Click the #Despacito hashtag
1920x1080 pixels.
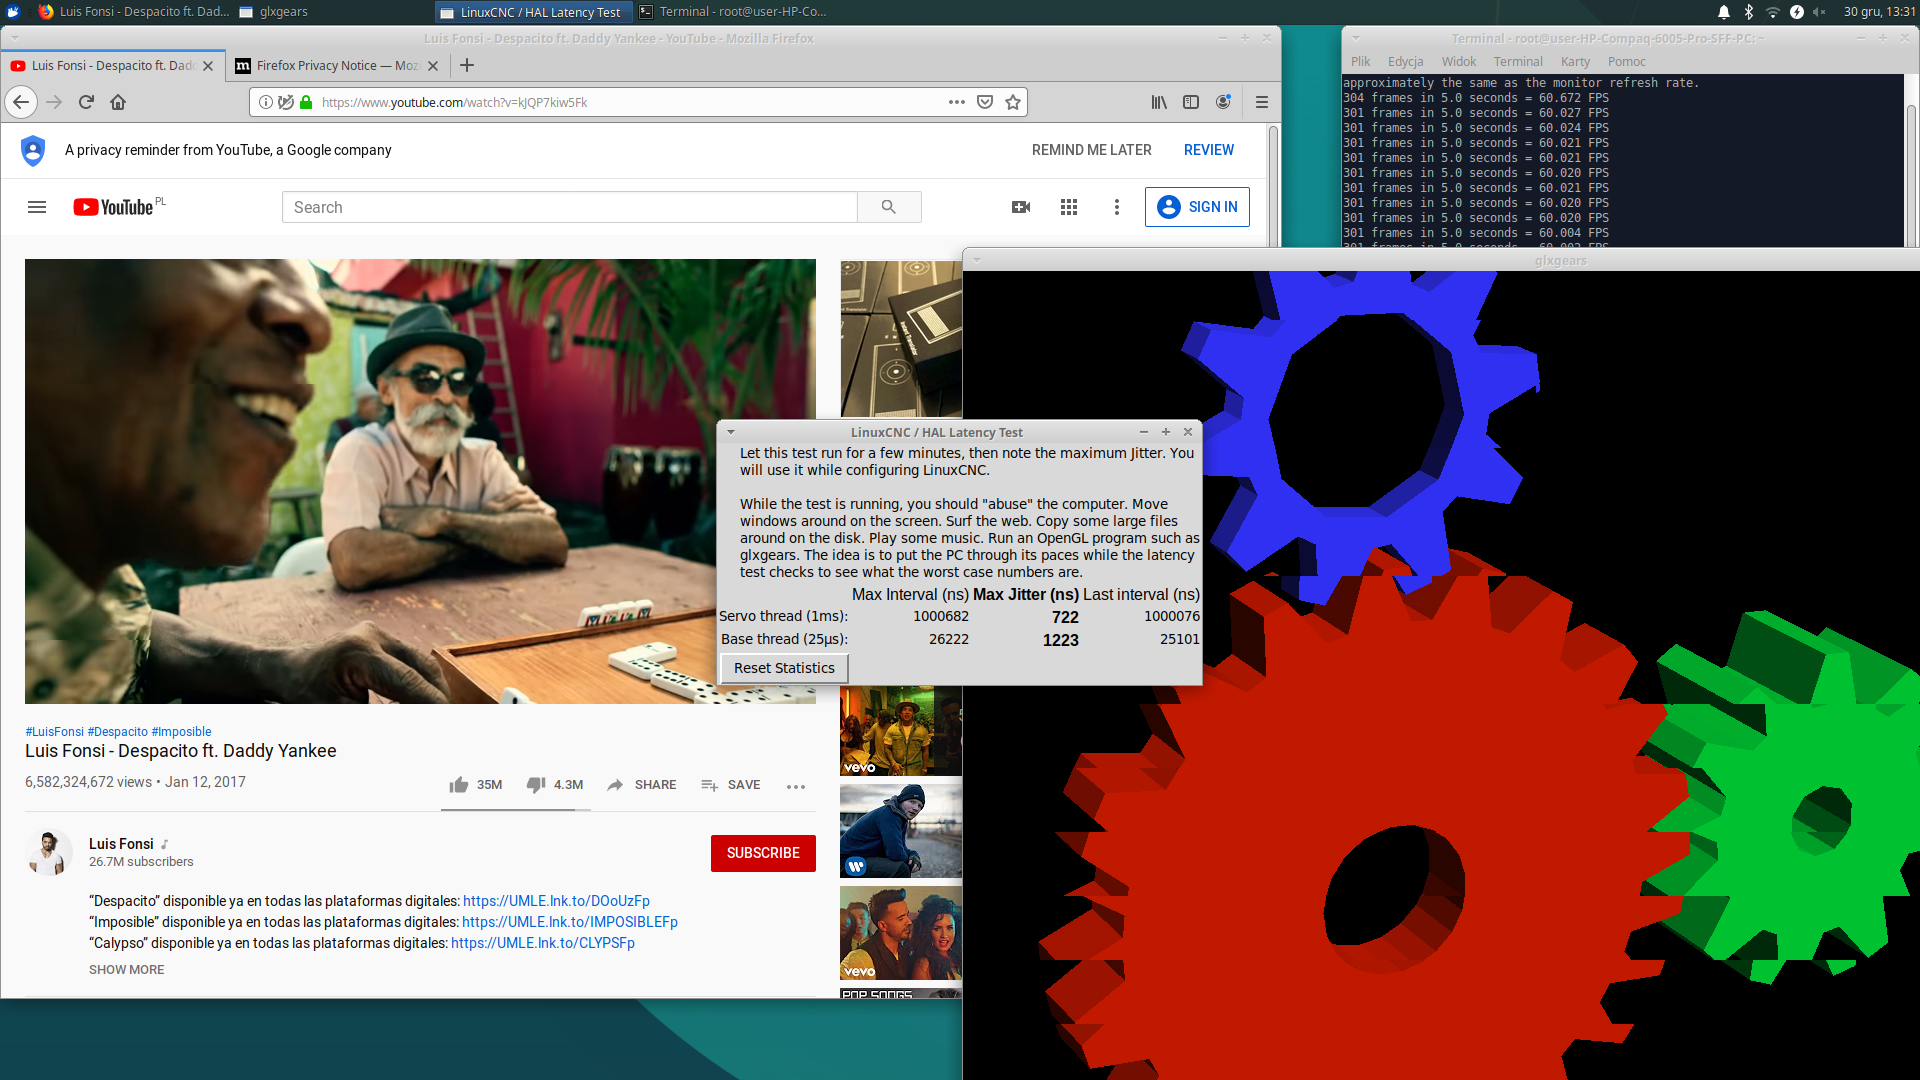coord(117,732)
